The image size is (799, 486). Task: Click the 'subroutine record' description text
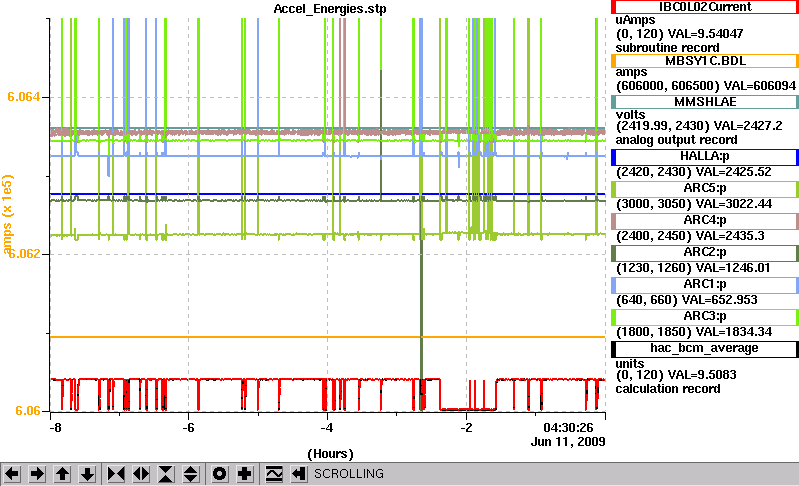[667, 48]
